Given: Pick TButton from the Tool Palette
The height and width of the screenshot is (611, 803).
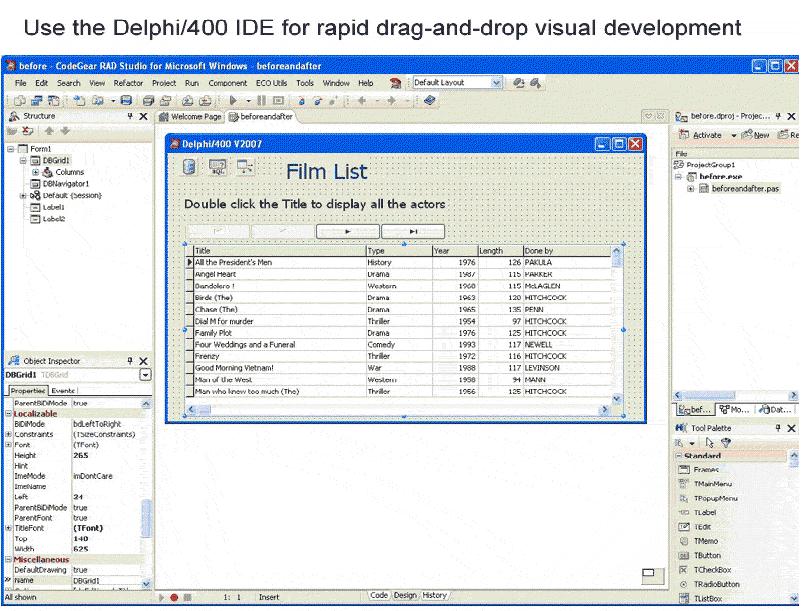Looking at the screenshot, I should pyautogui.click(x=707, y=555).
